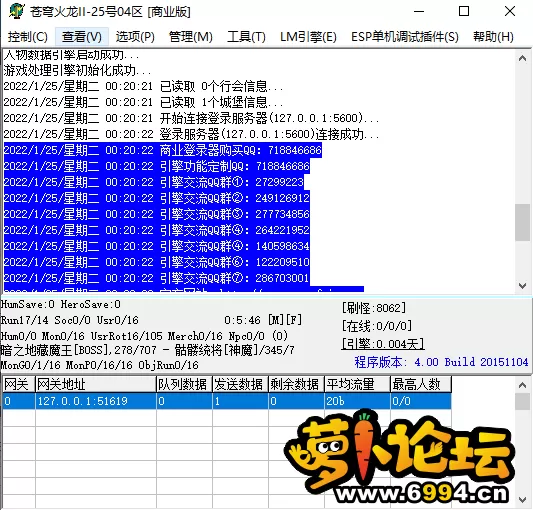The height and width of the screenshot is (510, 533).
Task: Open the 帮助(H) menu
Action: 493,37
